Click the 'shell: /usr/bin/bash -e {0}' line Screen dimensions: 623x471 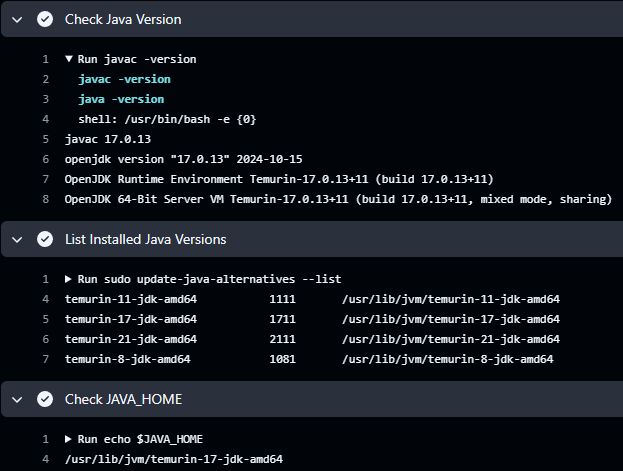click(x=167, y=119)
